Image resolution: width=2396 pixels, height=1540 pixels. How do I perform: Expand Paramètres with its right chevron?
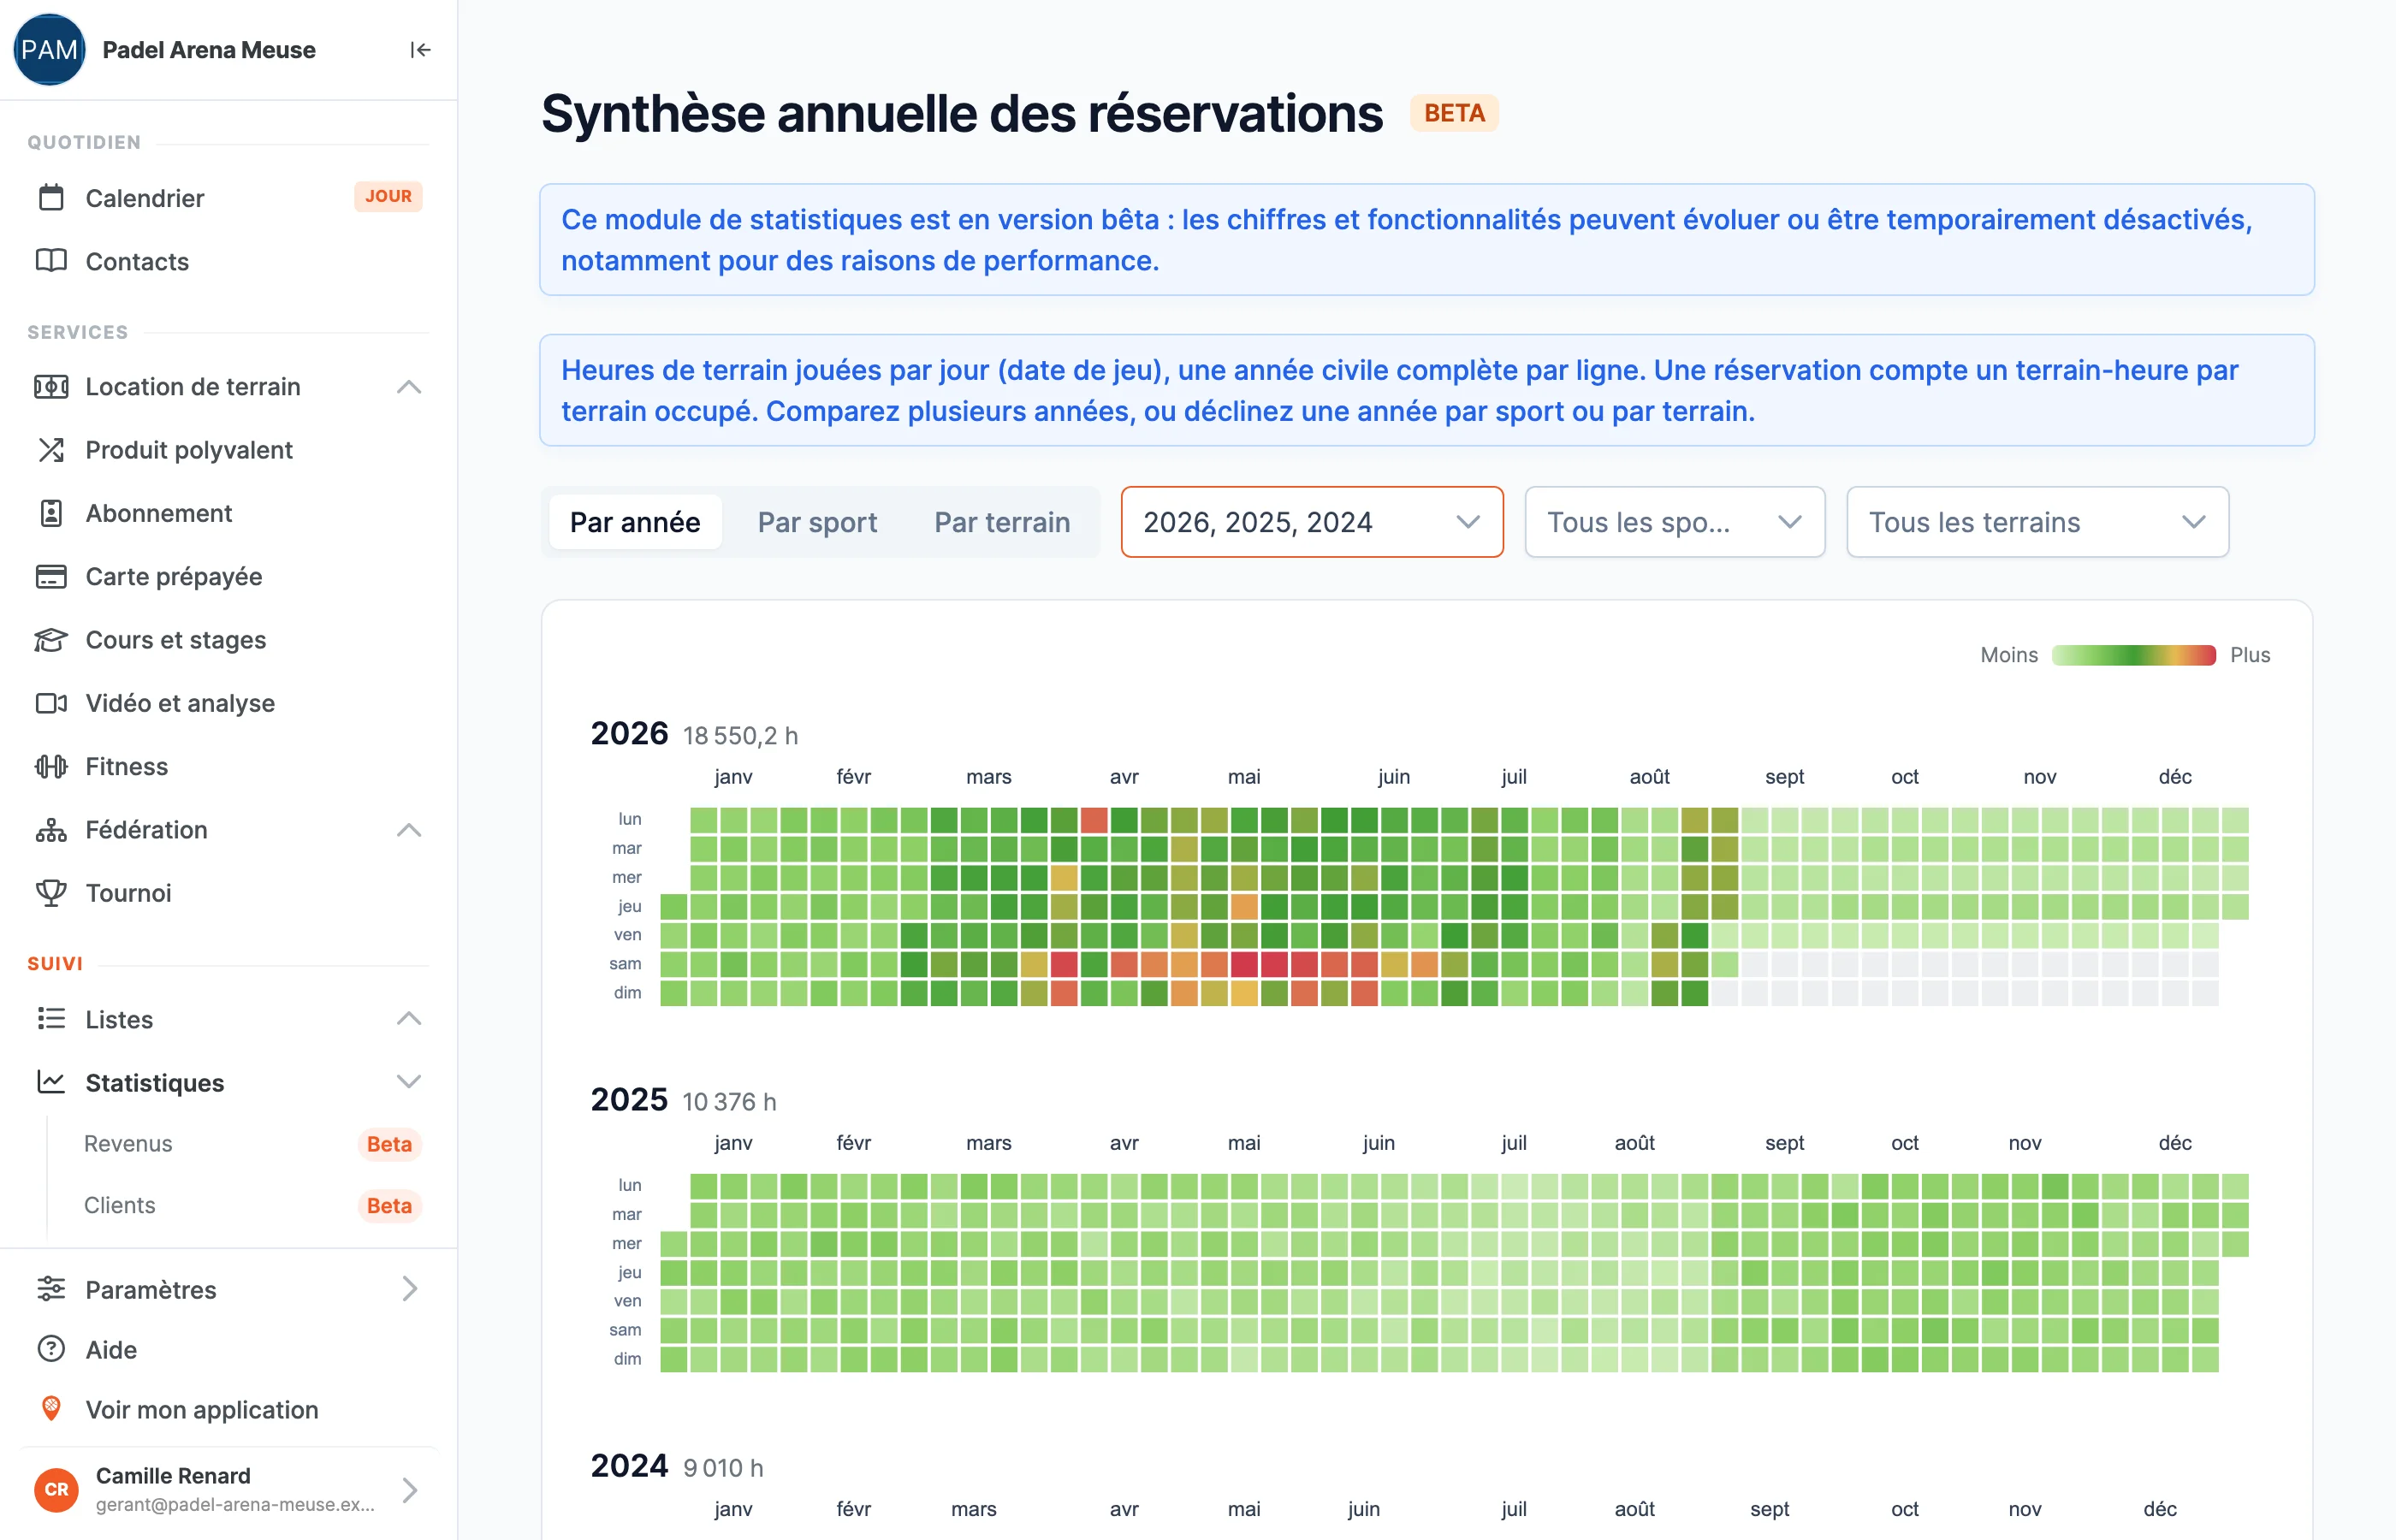click(x=409, y=1289)
